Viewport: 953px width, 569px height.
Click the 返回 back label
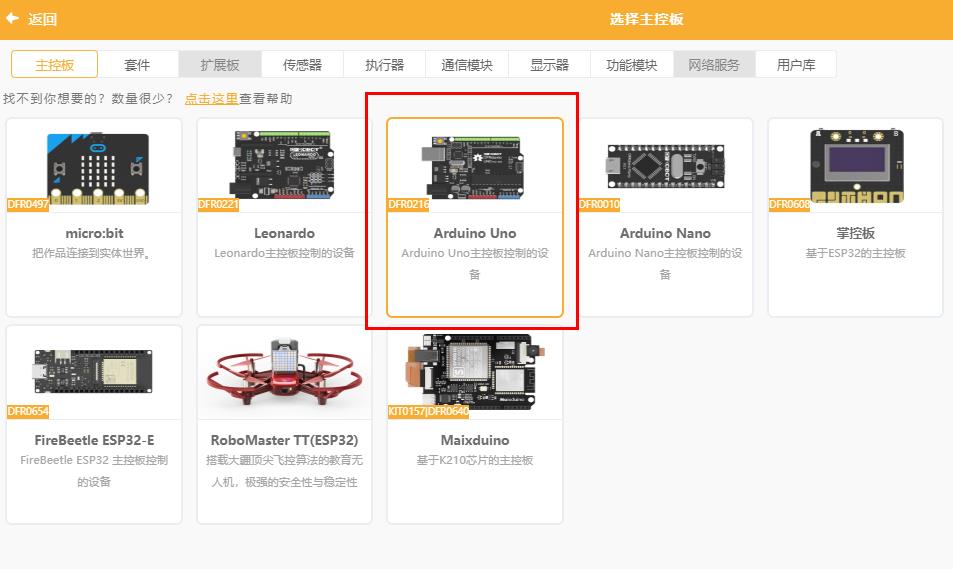click(42, 19)
